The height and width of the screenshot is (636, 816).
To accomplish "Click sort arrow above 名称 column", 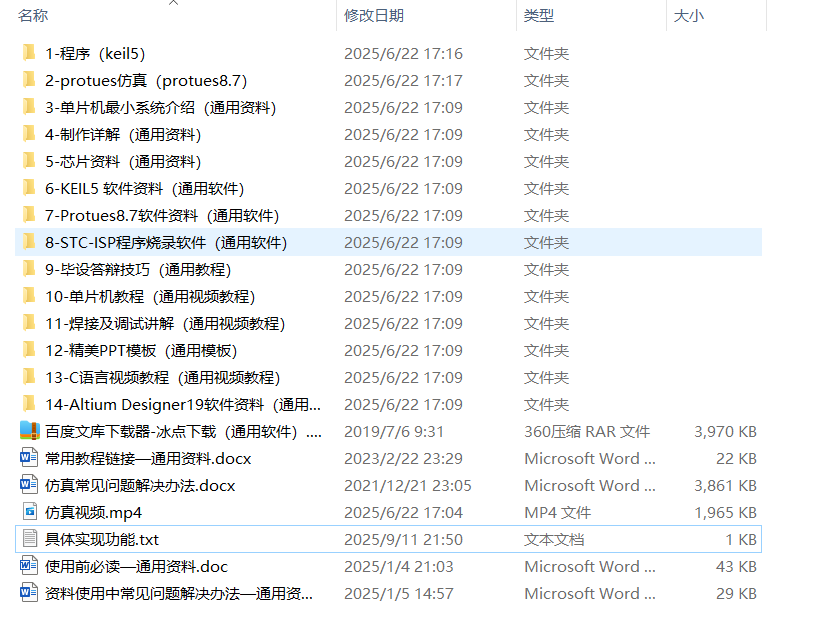I will [173, 3].
